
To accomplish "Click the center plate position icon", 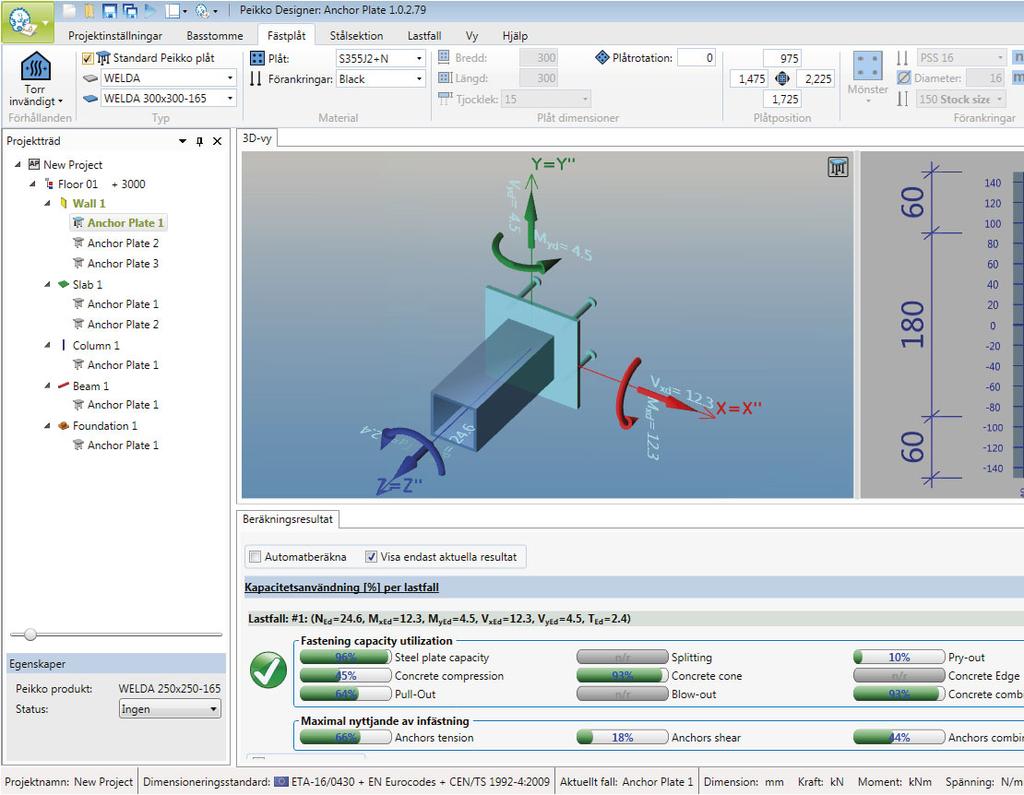I will [782, 79].
